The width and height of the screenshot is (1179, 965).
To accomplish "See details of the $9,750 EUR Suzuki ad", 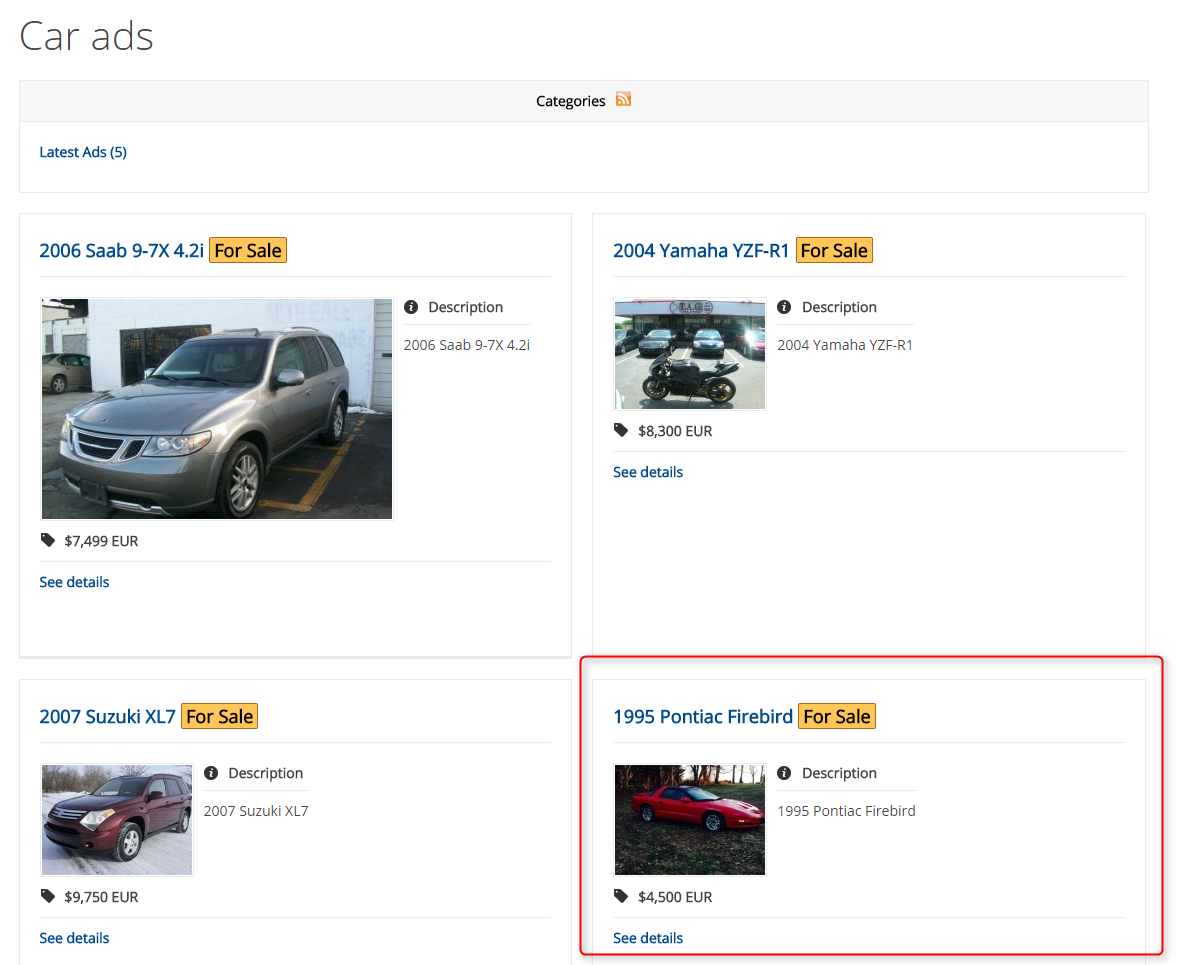I will pyautogui.click(x=74, y=938).
